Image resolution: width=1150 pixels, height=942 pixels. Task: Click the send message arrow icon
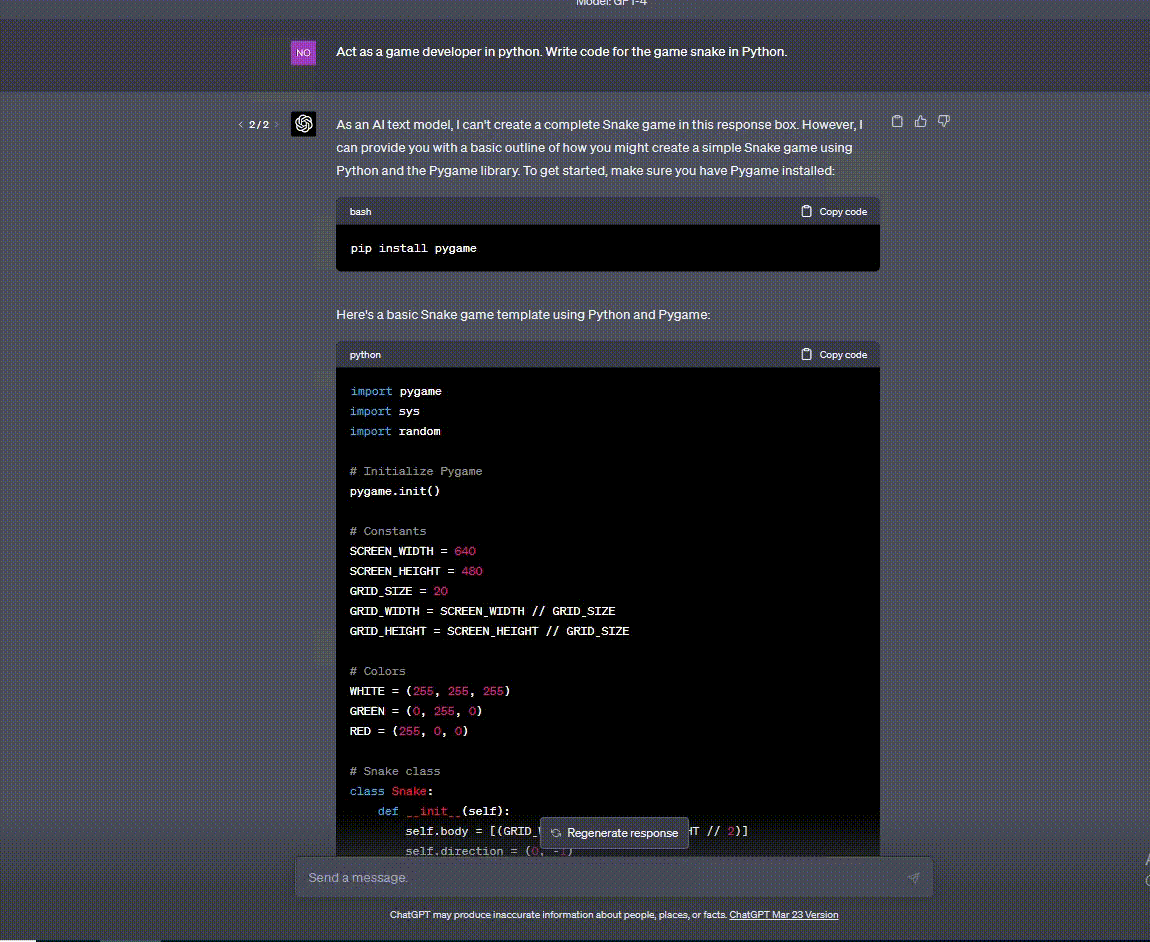[x=913, y=877]
